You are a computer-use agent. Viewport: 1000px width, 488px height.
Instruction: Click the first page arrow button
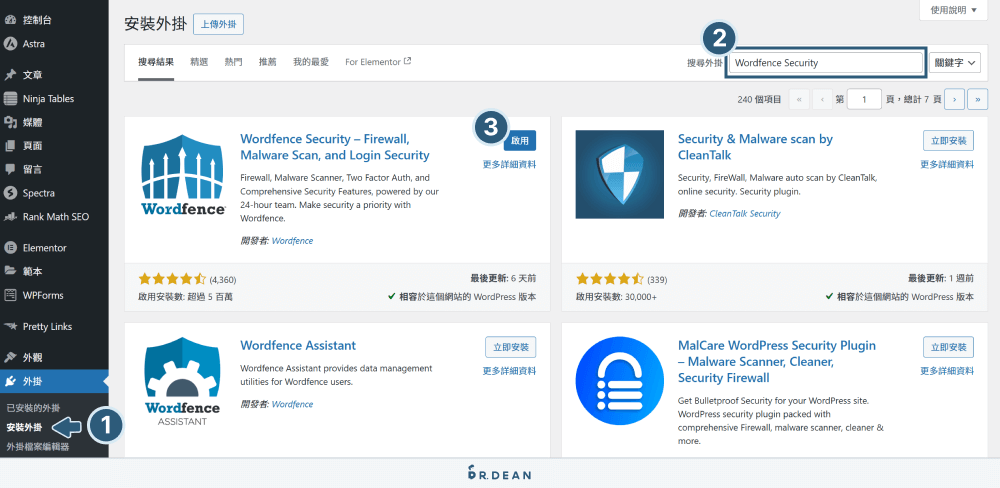click(x=799, y=100)
